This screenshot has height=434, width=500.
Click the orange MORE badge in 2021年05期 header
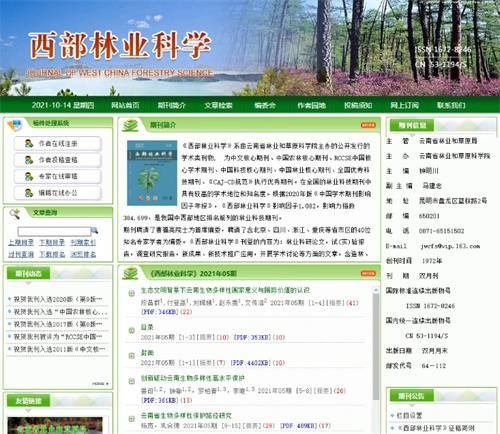[368, 273]
